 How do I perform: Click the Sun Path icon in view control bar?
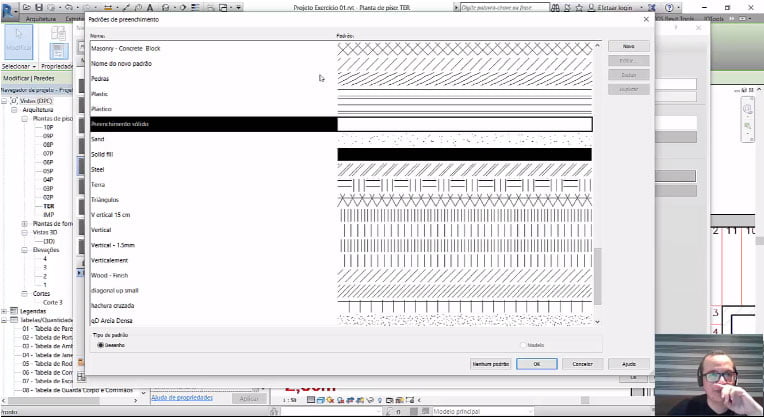coord(330,400)
